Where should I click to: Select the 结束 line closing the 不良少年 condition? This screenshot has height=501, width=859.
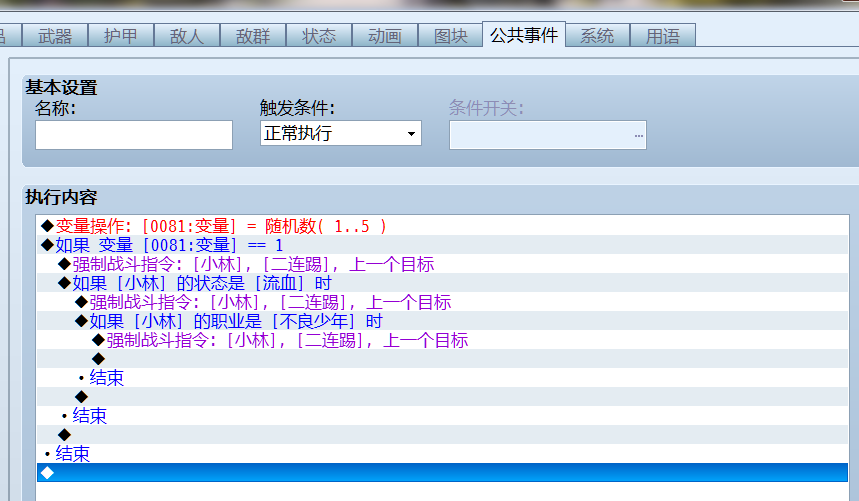click(442, 378)
